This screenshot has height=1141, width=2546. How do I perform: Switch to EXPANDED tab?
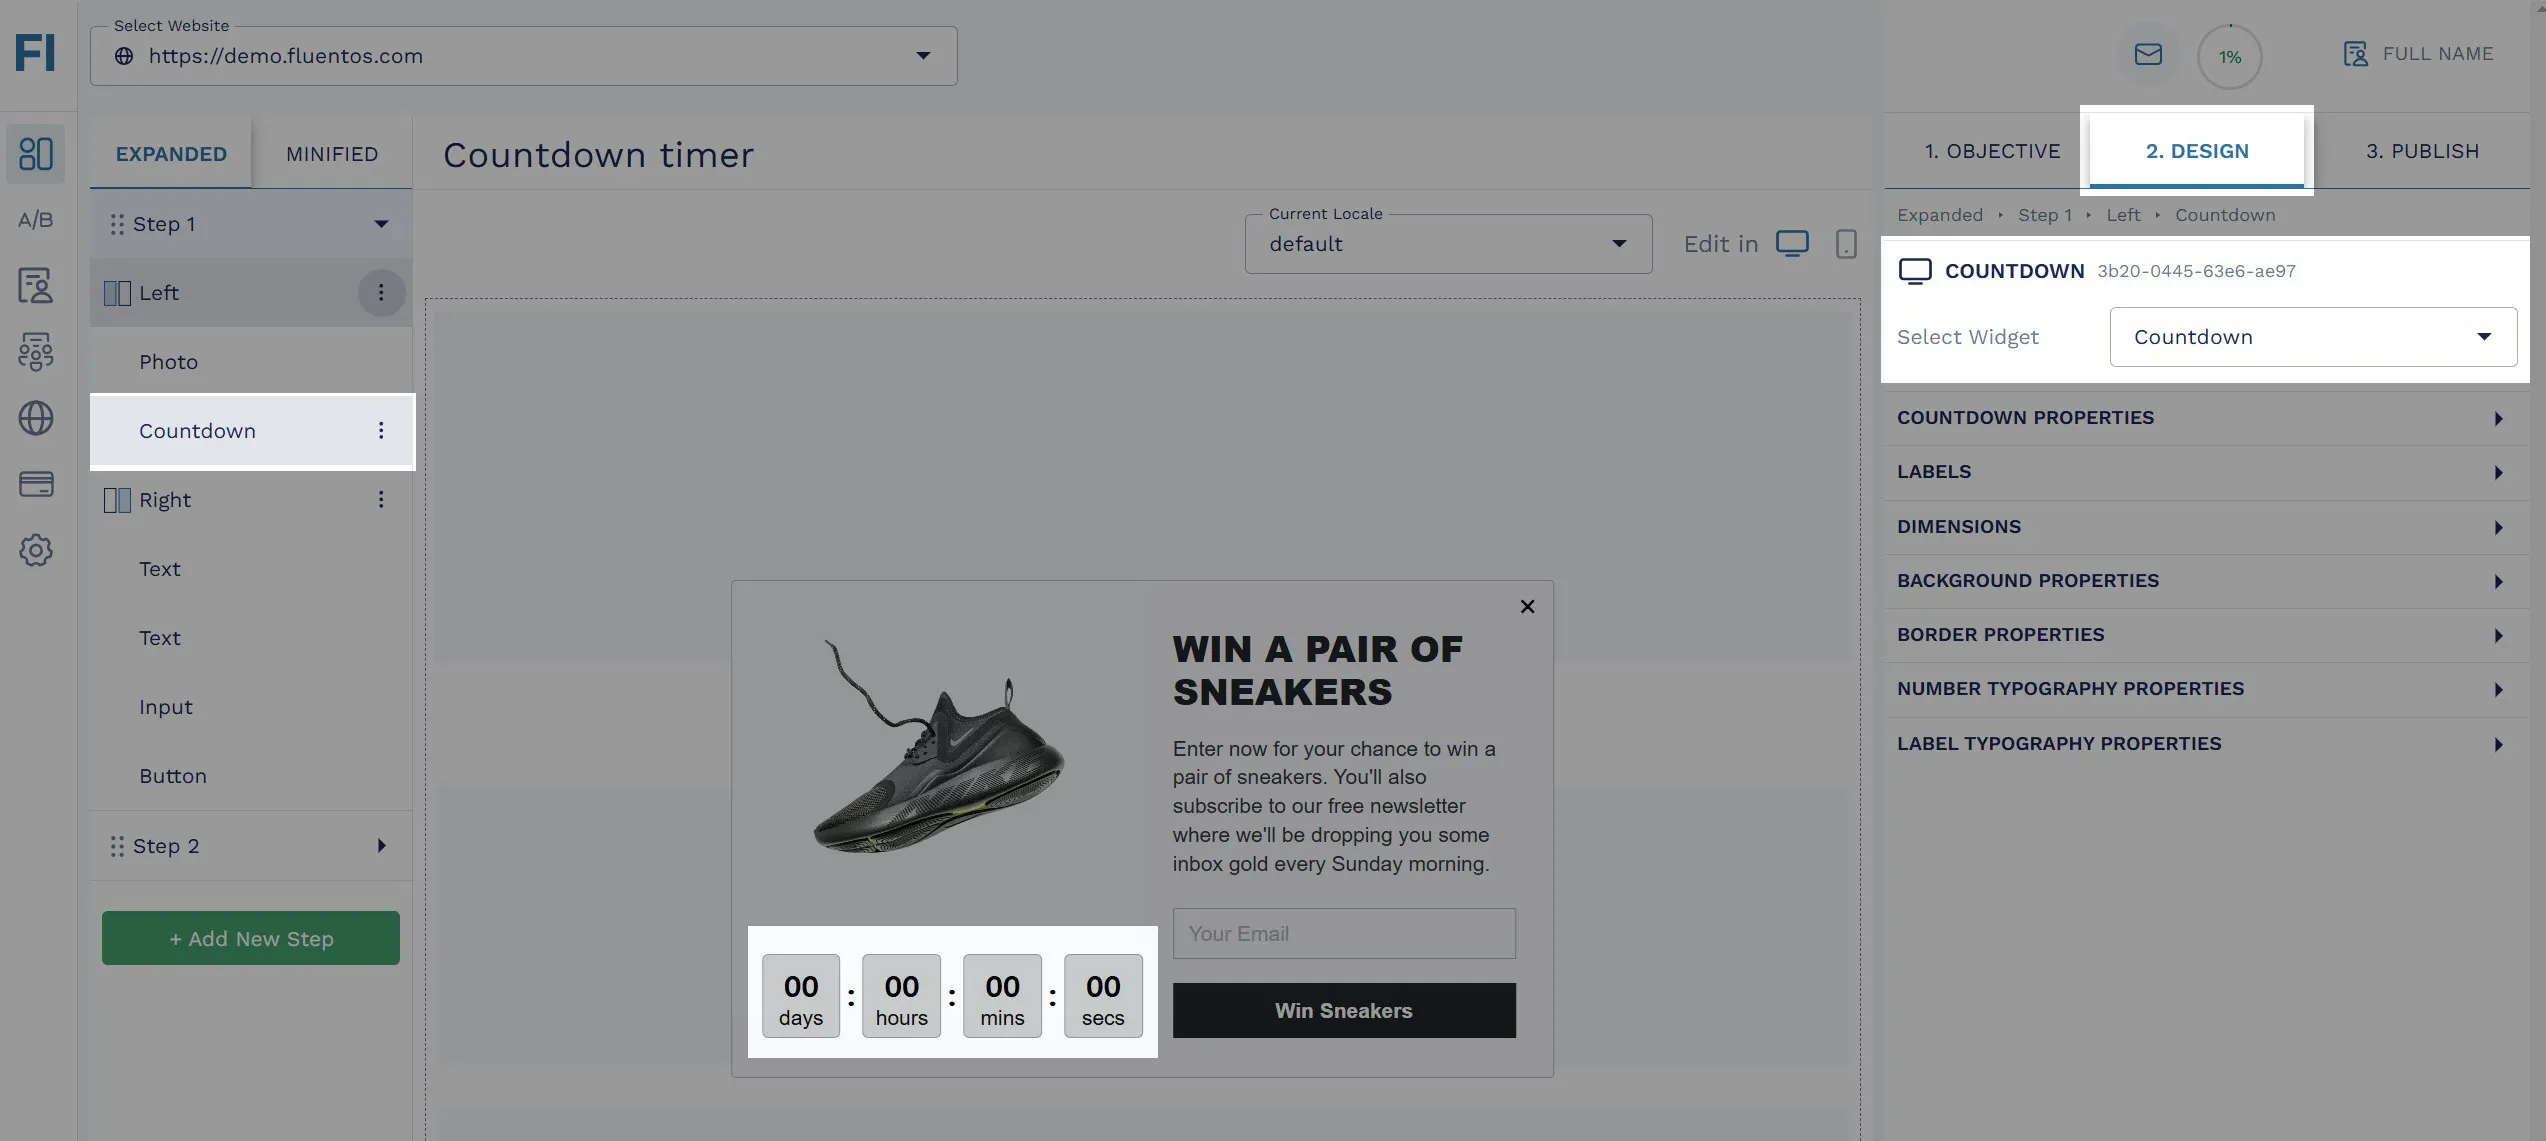(171, 154)
